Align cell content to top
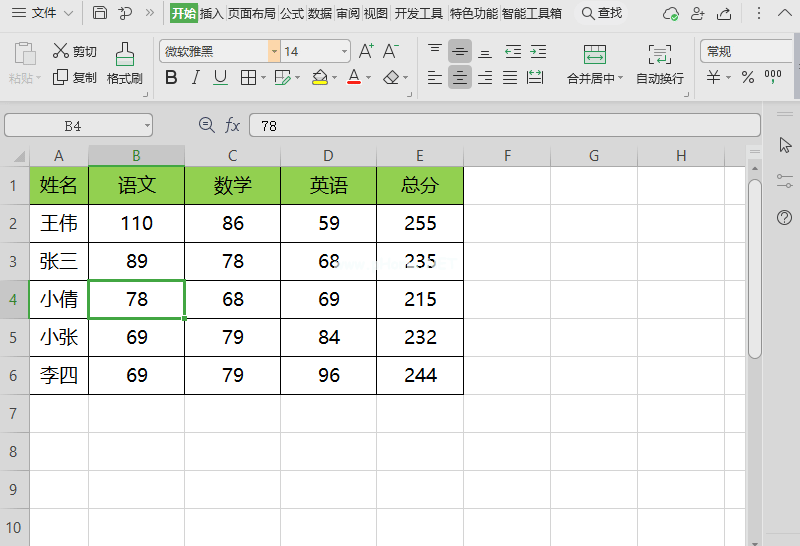Viewport: 800px width, 546px height. pyautogui.click(x=435, y=51)
